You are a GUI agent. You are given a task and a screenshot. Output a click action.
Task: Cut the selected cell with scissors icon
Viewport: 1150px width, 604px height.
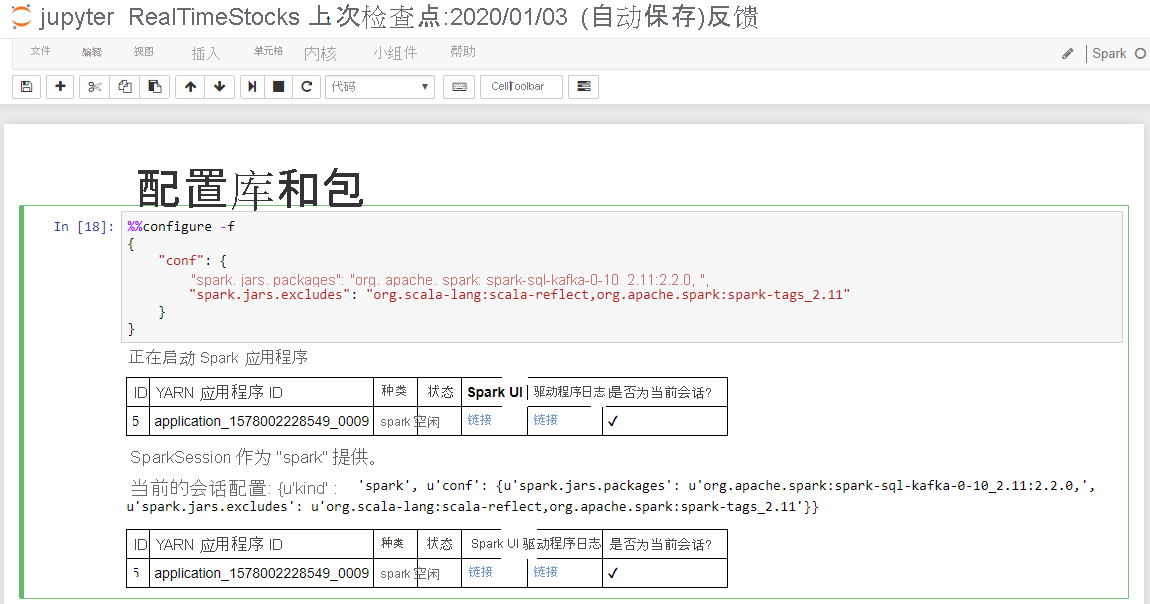point(95,86)
